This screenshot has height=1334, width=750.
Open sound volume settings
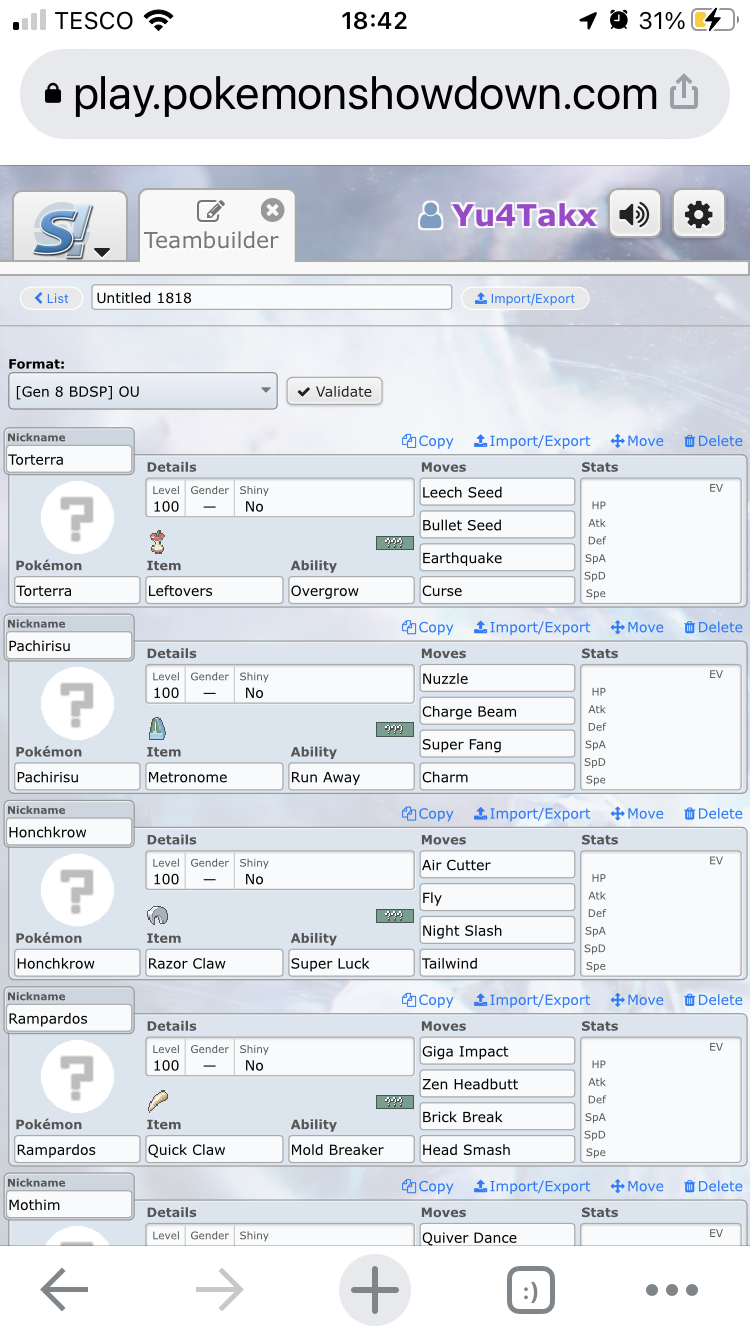point(634,215)
